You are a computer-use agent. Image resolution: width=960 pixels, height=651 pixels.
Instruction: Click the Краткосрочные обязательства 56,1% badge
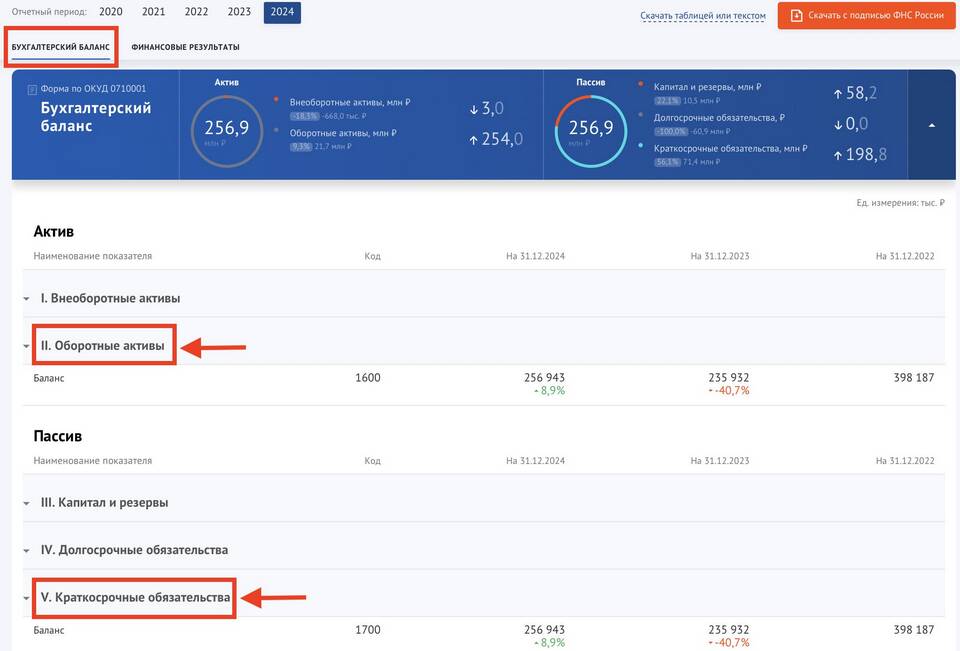pos(667,162)
